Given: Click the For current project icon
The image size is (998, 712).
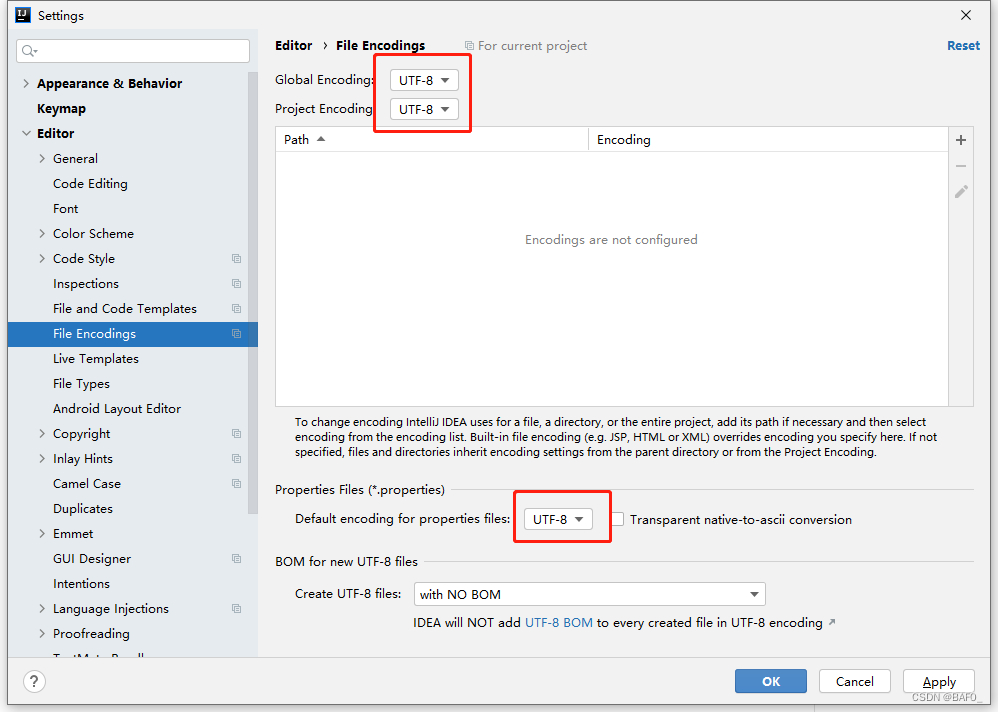Looking at the screenshot, I should [x=469, y=46].
